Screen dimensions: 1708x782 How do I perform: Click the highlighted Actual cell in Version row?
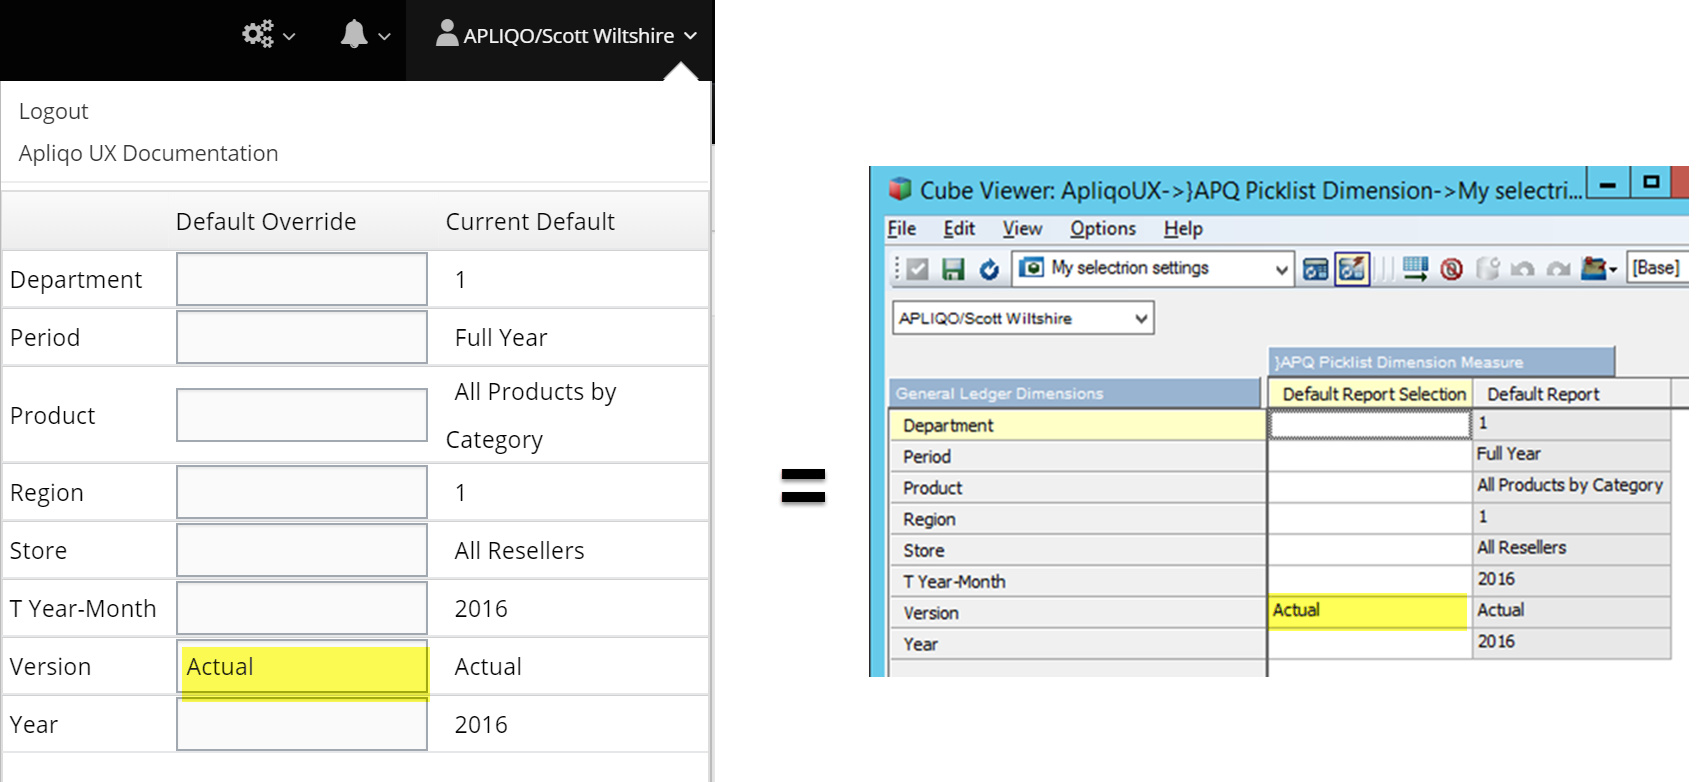click(x=1368, y=611)
